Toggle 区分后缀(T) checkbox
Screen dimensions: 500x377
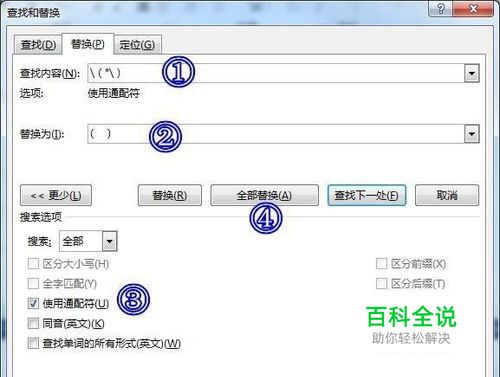[x=381, y=284]
